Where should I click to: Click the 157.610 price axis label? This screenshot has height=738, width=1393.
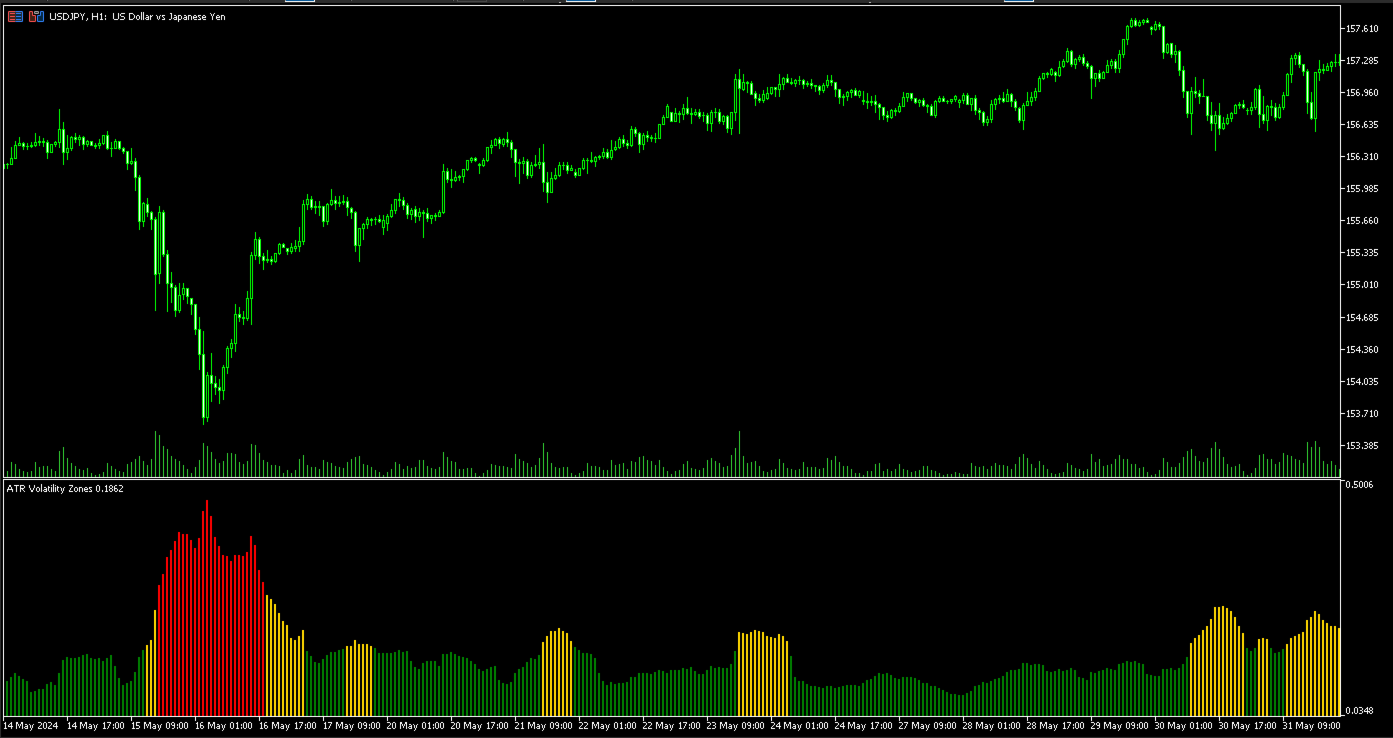point(1363,28)
